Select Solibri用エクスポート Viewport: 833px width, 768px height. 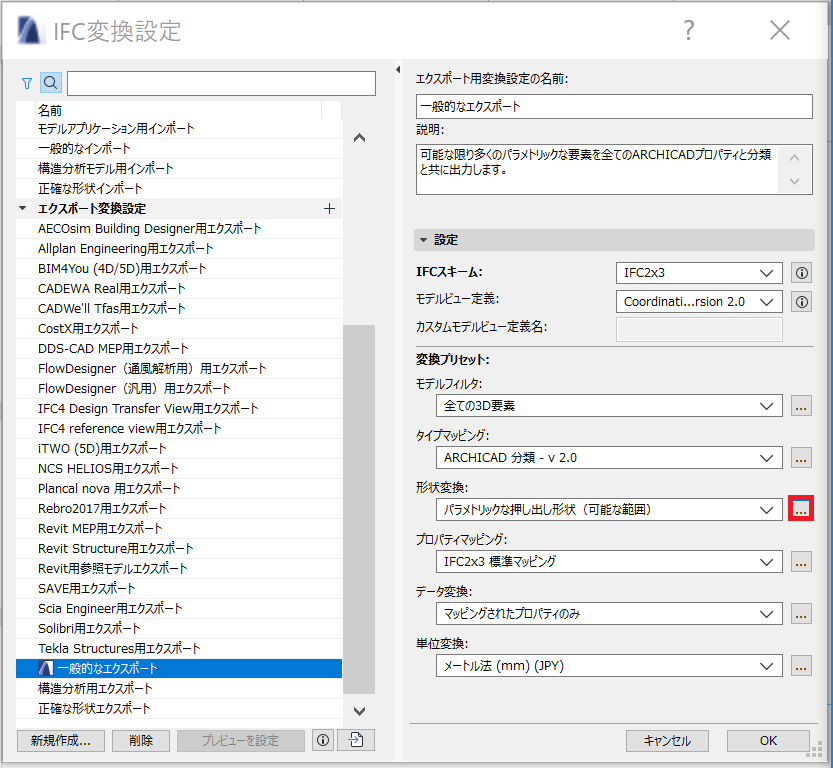[x=179, y=629]
